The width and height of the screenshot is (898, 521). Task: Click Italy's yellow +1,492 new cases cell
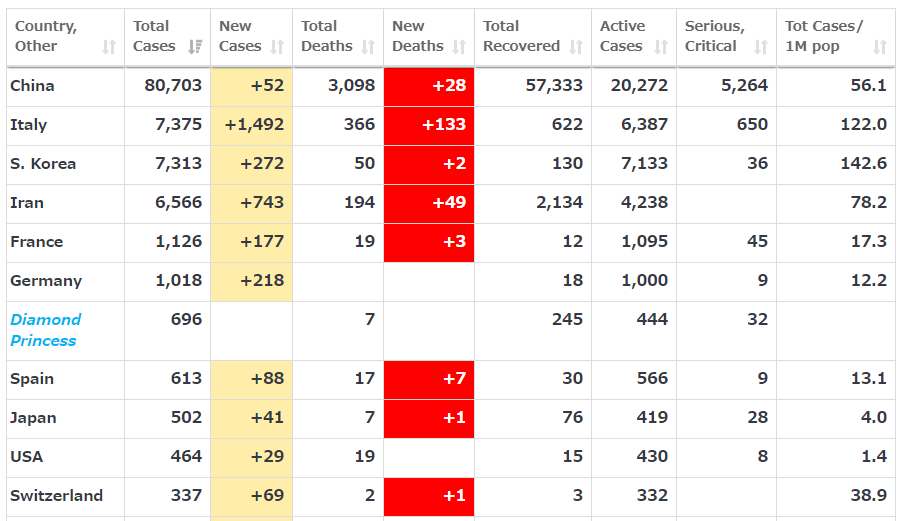point(252,125)
